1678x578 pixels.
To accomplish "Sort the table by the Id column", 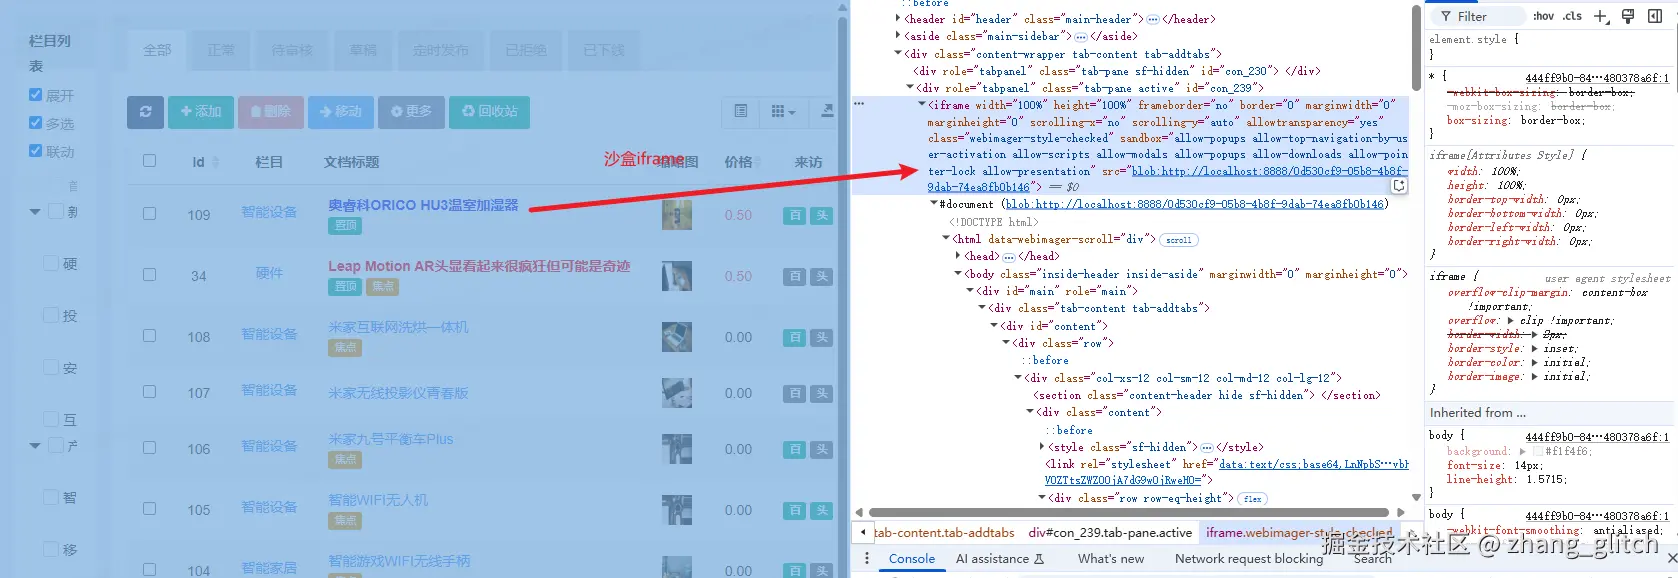I will (x=204, y=162).
